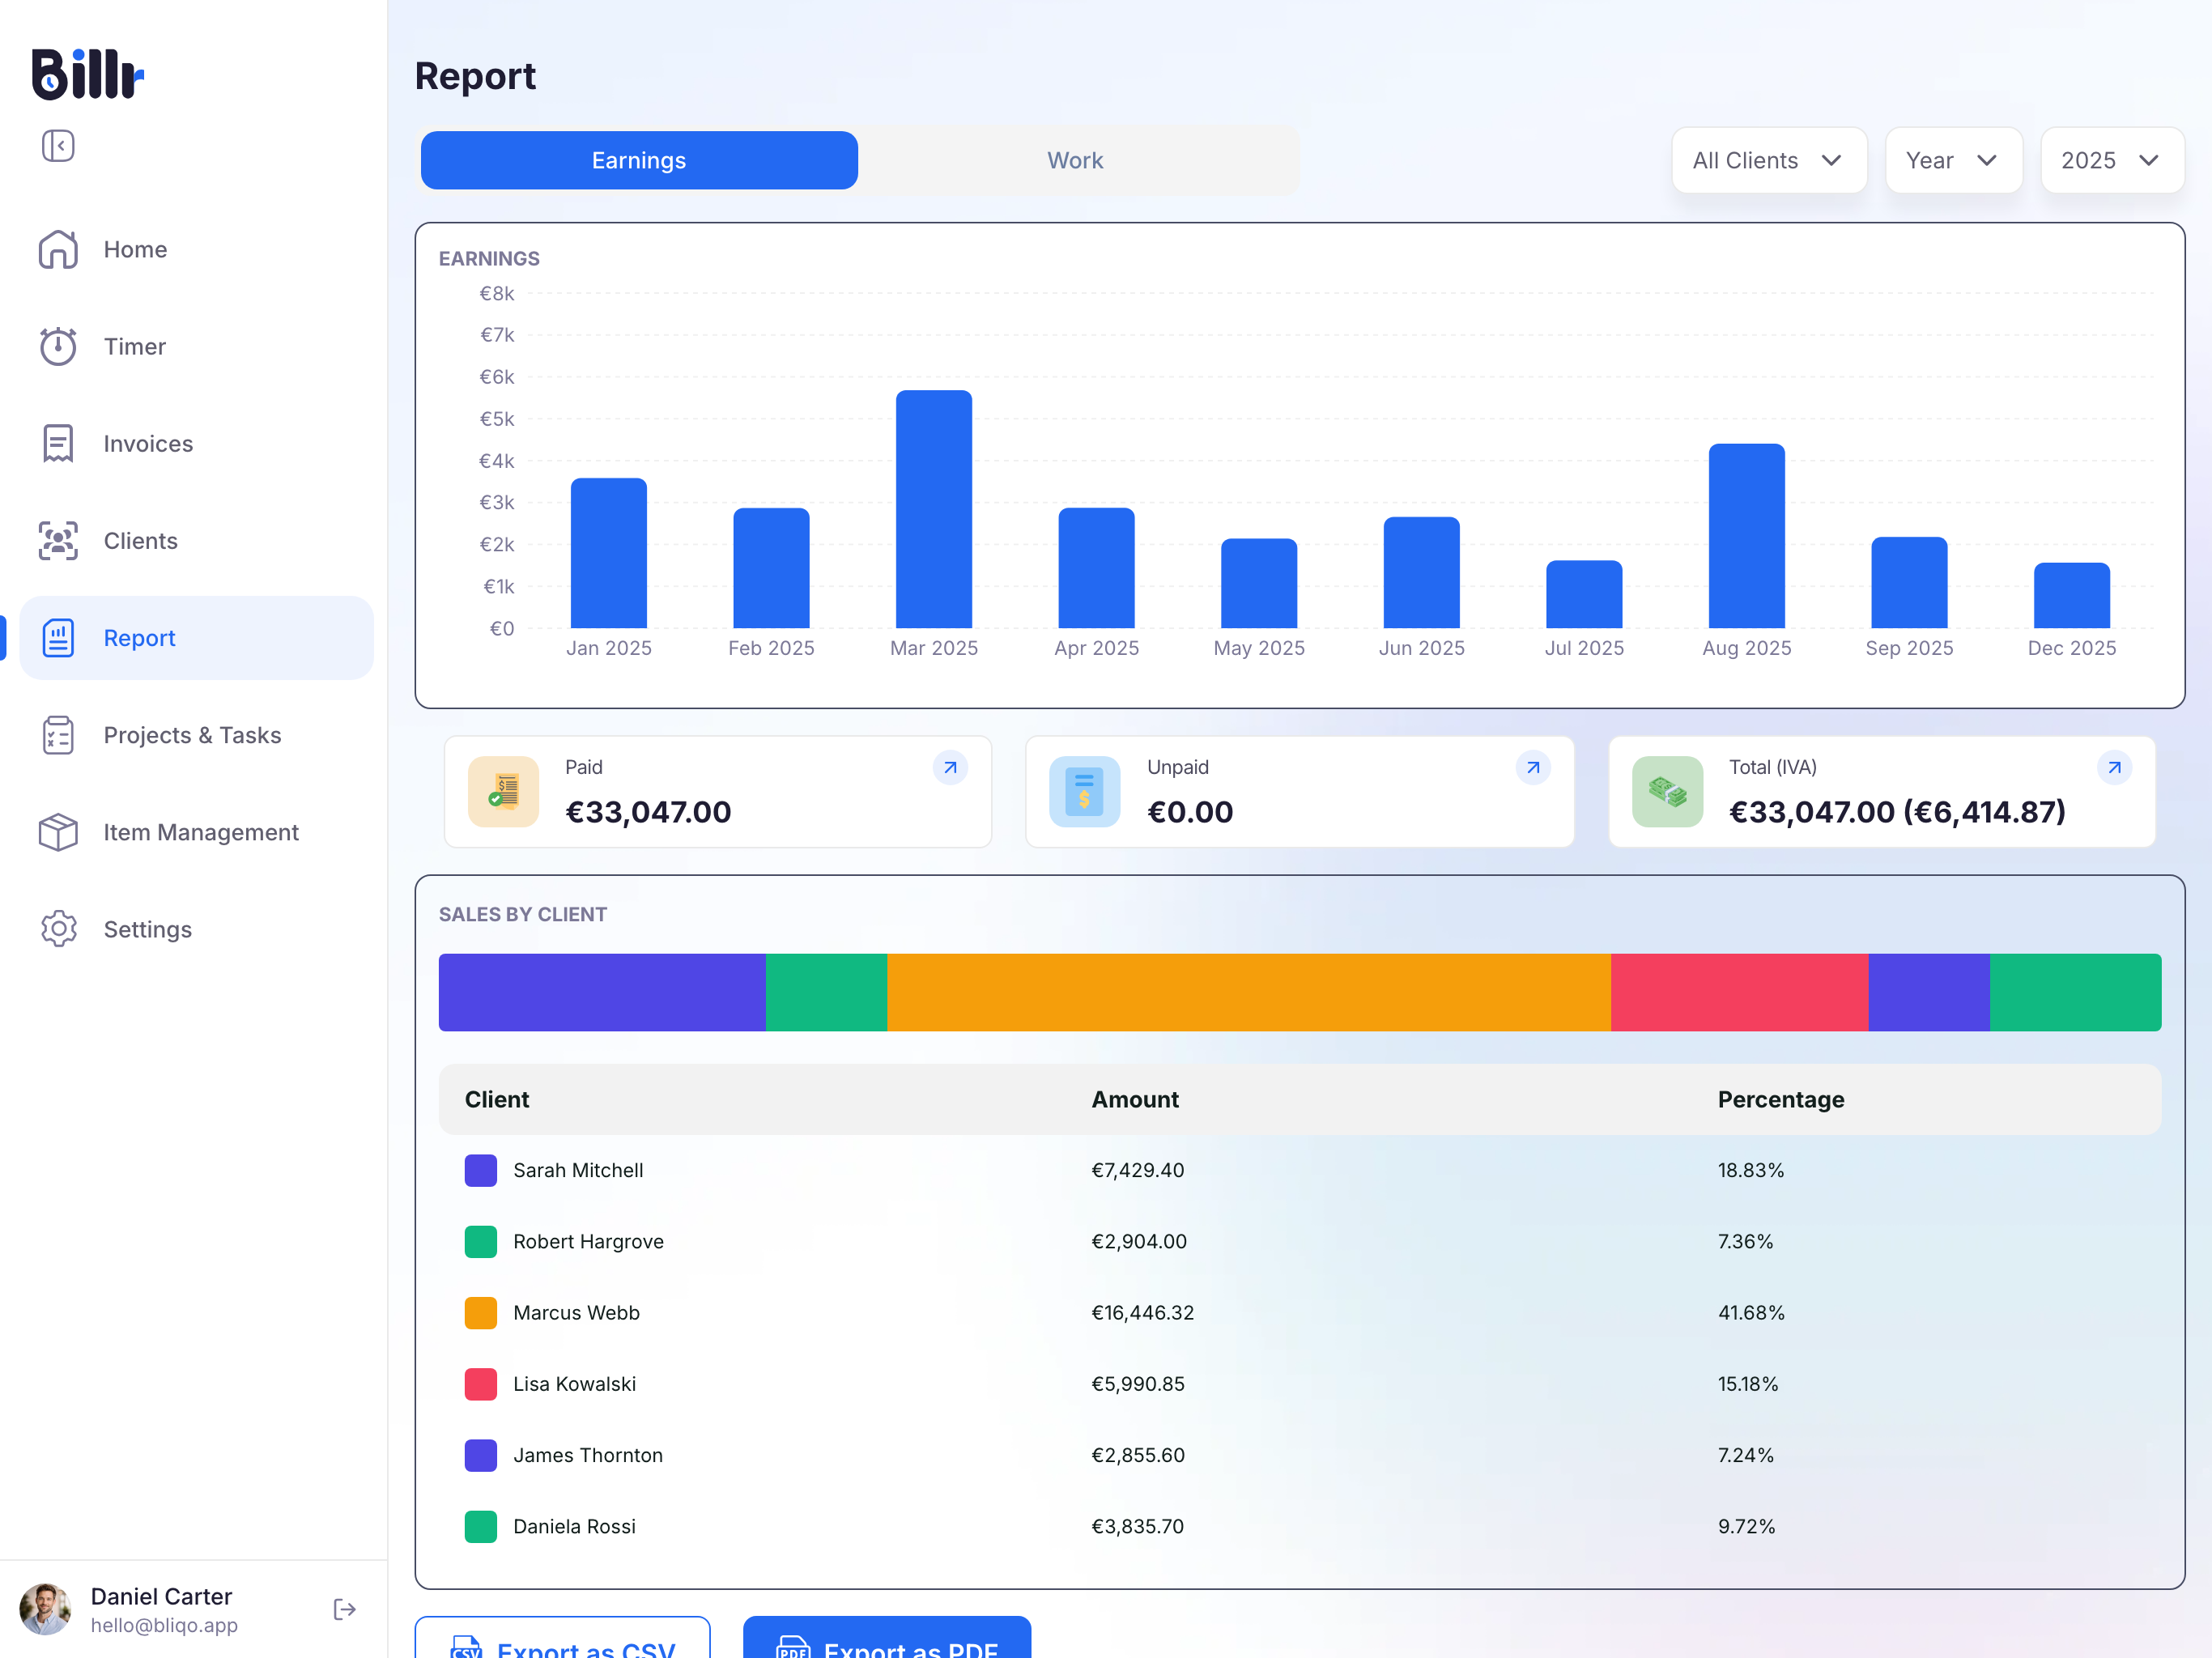Click the Billr logo
The height and width of the screenshot is (1658, 2212).
(88, 74)
